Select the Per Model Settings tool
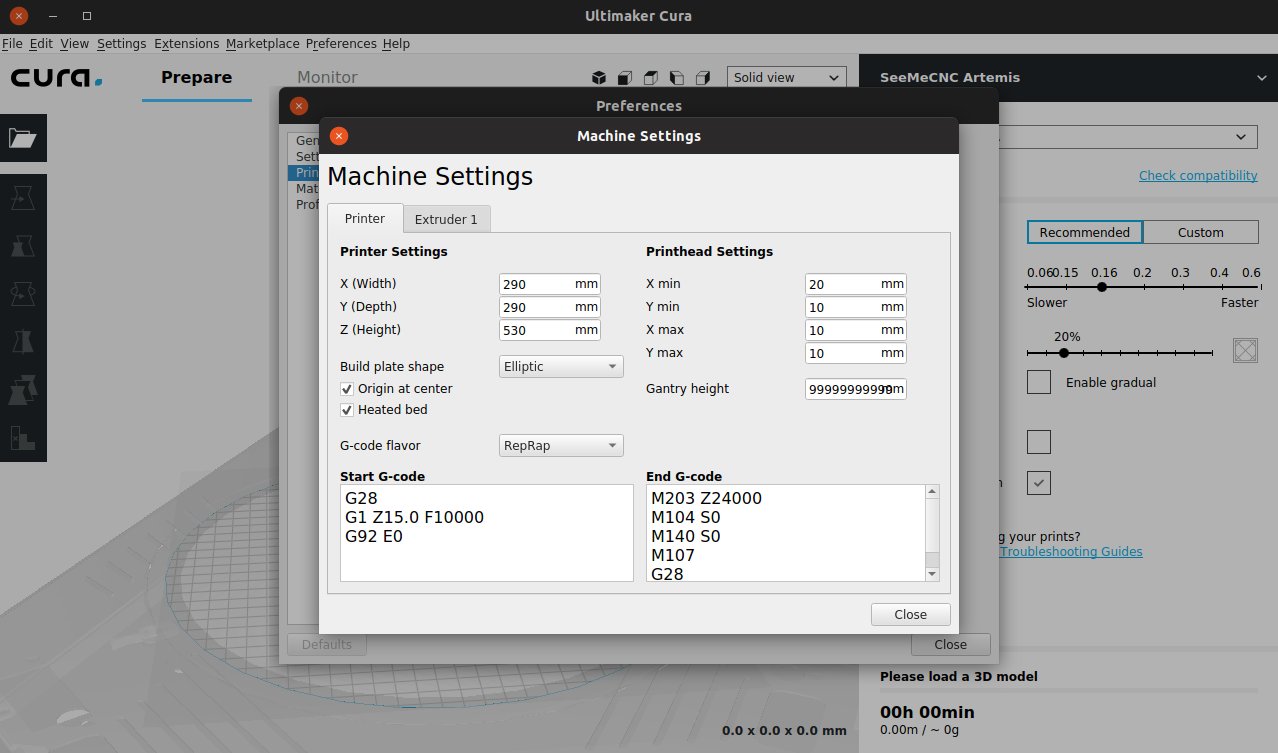1278x753 pixels. (x=23, y=391)
